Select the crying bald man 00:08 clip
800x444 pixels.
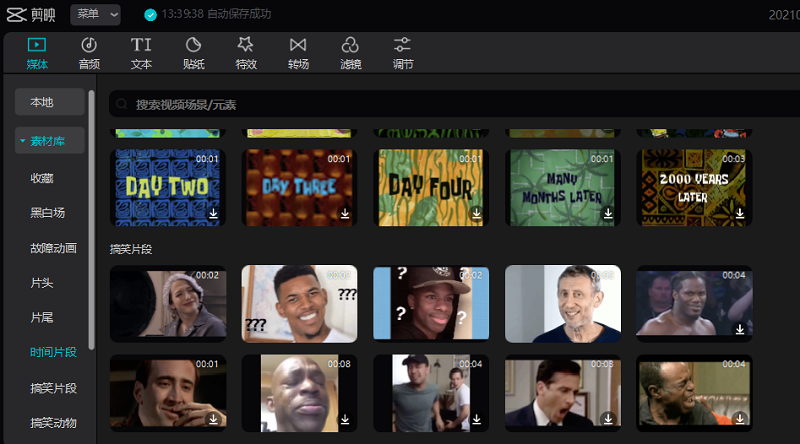(299, 393)
